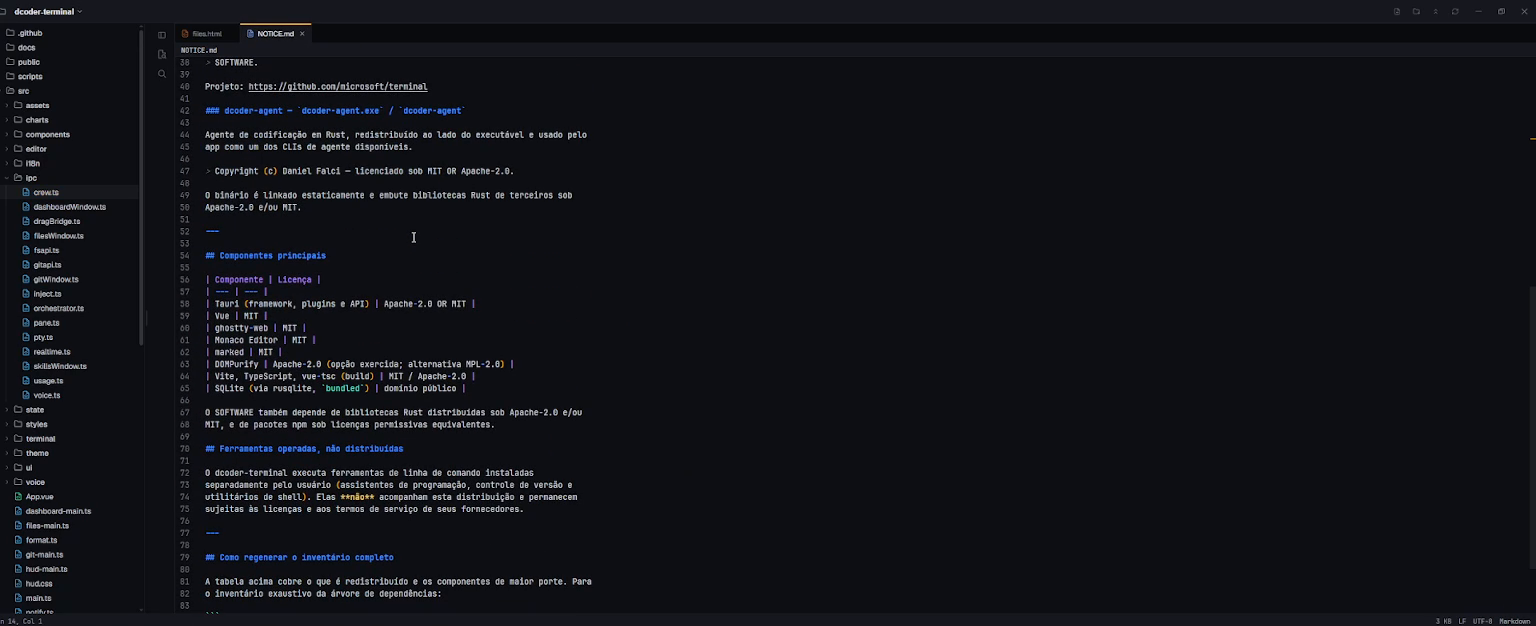1536x626 pixels.
Task: Click the LF line ending indicator
Action: [1462, 621]
